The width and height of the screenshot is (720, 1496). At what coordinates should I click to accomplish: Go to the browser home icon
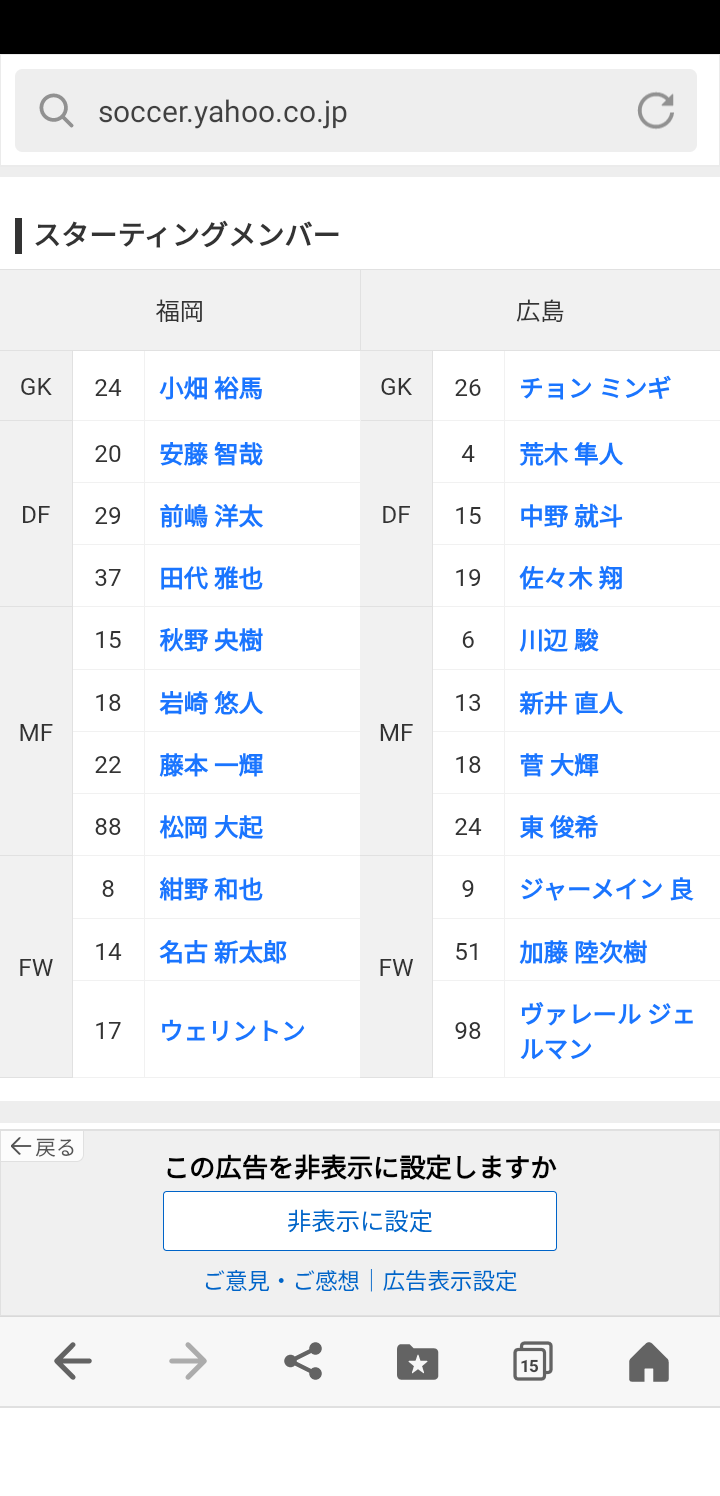coord(648,1361)
